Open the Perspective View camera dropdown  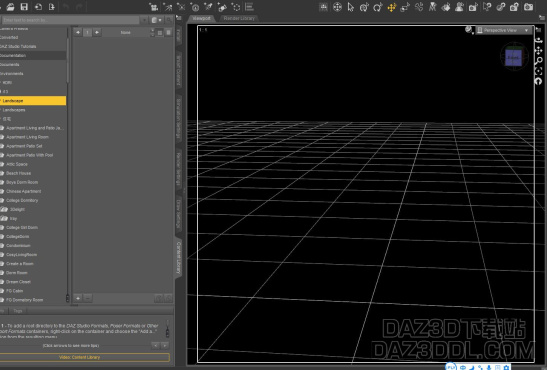[504, 30]
